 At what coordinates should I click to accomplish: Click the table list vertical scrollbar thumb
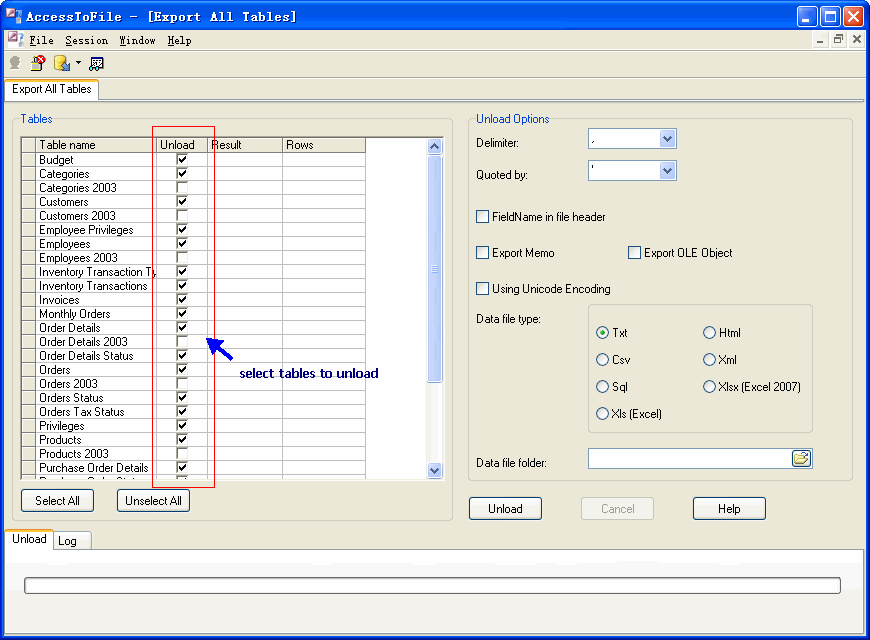coord(434,269)
